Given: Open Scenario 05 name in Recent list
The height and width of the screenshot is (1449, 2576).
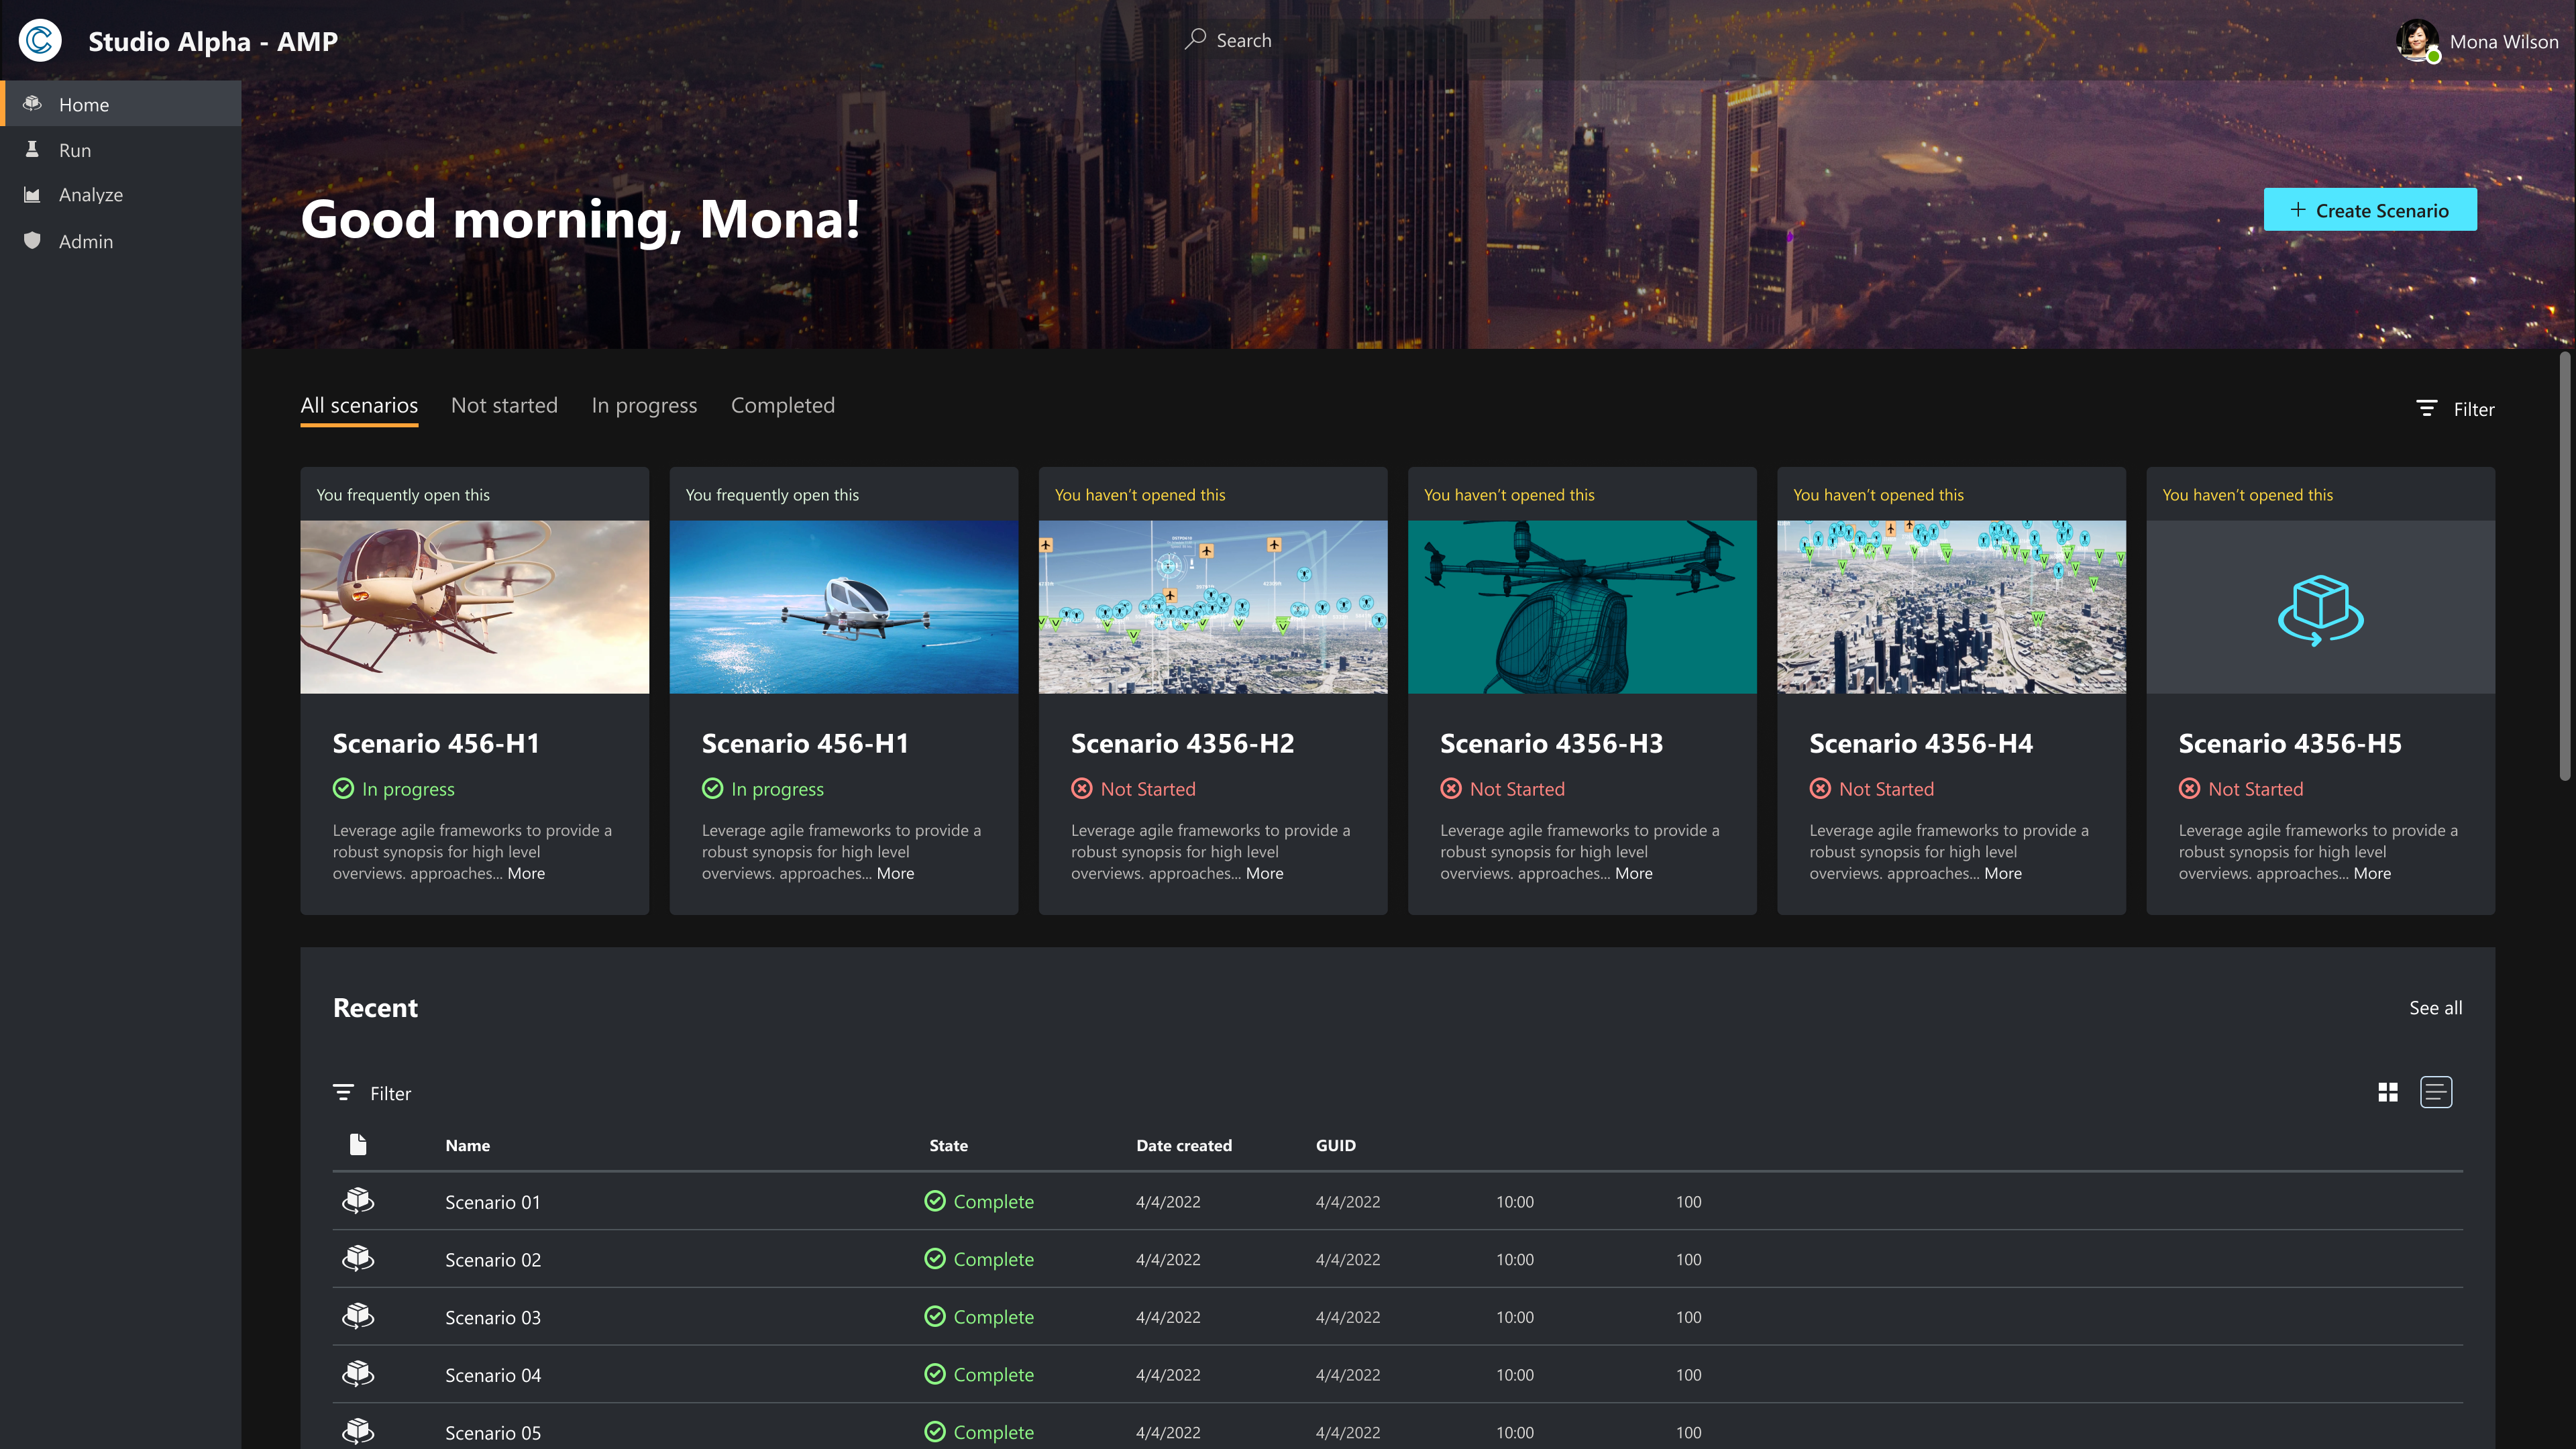Looking at the screenshot, I should [x=492, y=1433].
